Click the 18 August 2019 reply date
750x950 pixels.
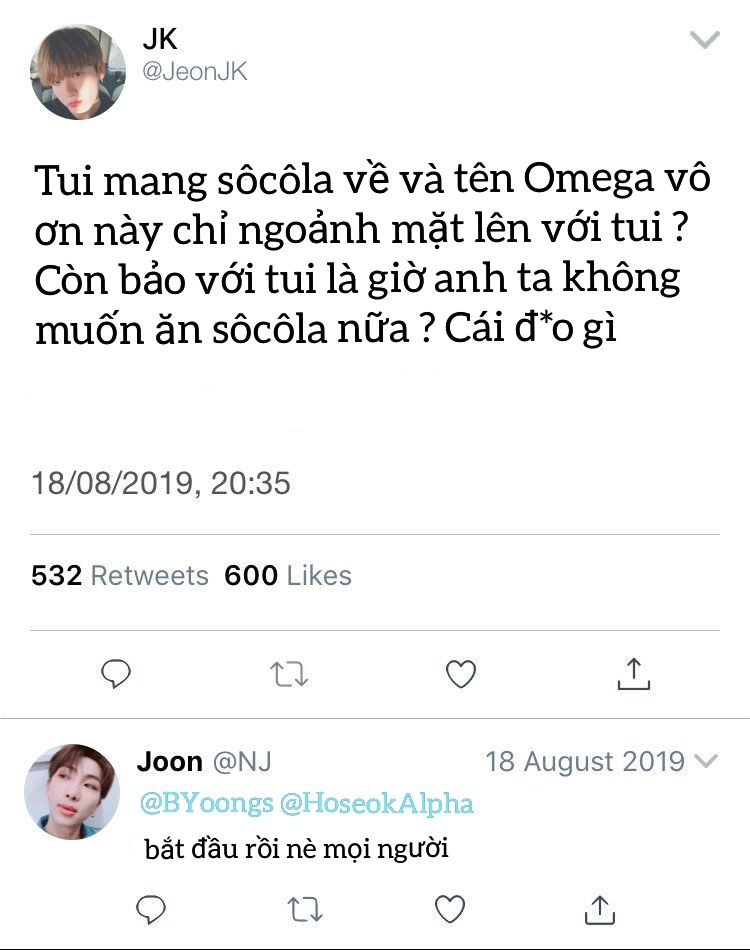585,761
